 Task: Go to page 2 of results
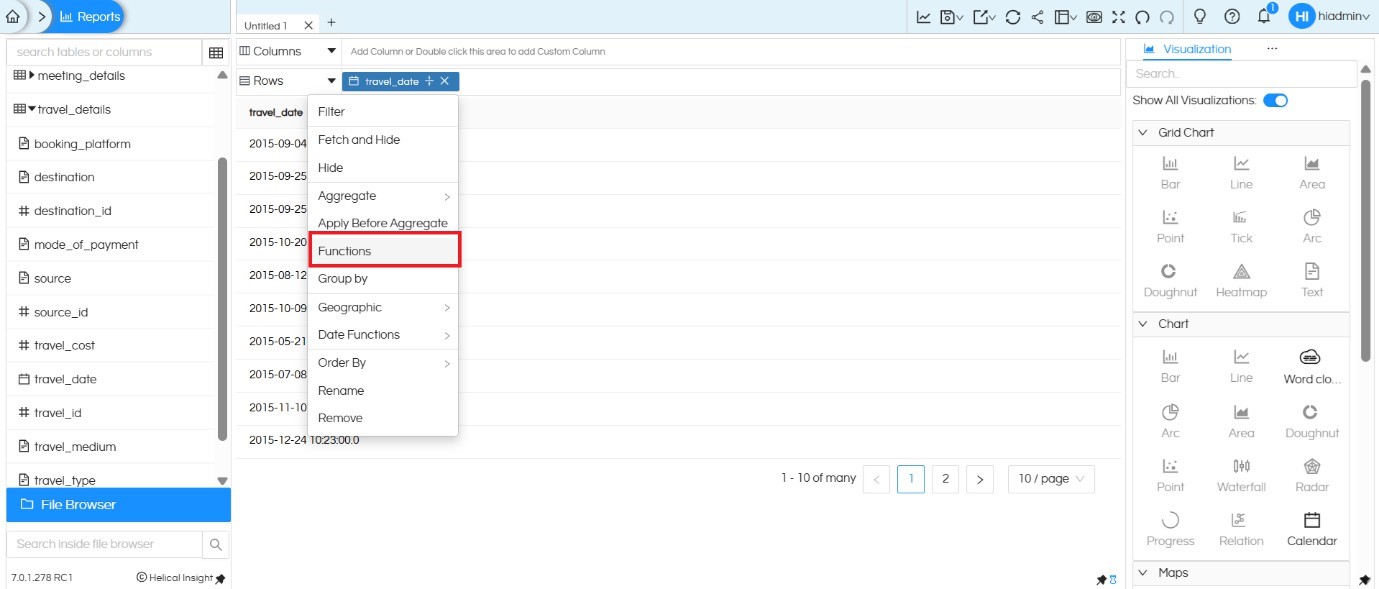(x=945, y=479)
